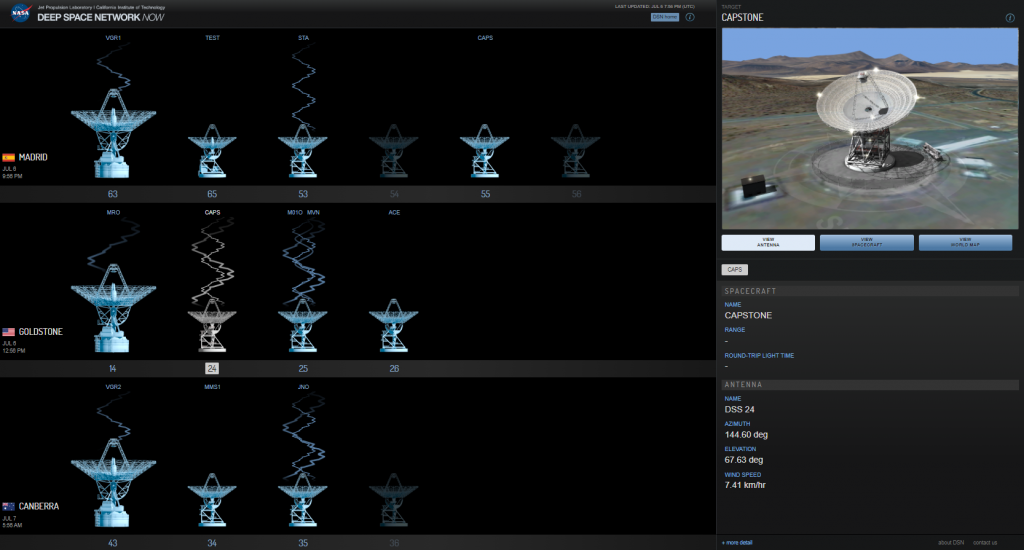Select Goldstone antenna dish 26 tracking ACE
The height and width of the screenshot is (550, 1024).
click(x=394, y=330)
